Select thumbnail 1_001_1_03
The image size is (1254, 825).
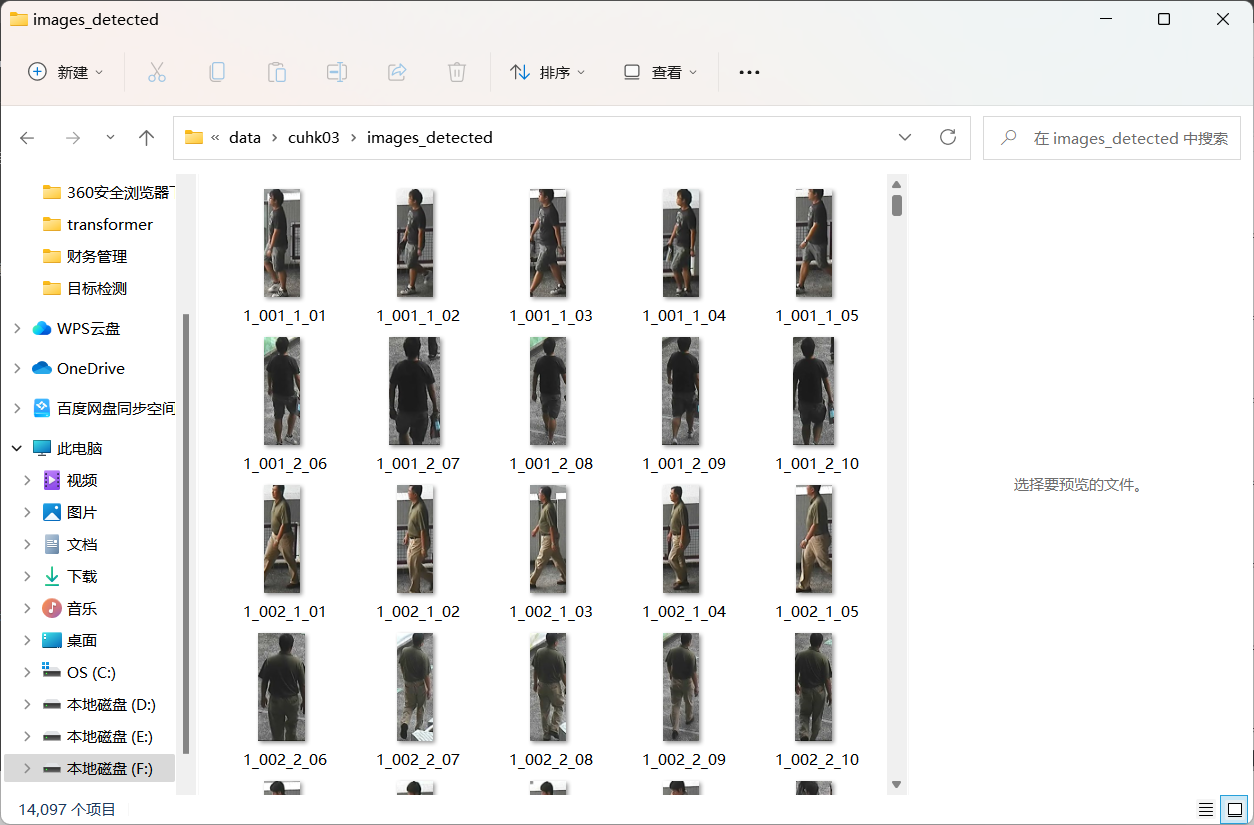coord(548,243)
